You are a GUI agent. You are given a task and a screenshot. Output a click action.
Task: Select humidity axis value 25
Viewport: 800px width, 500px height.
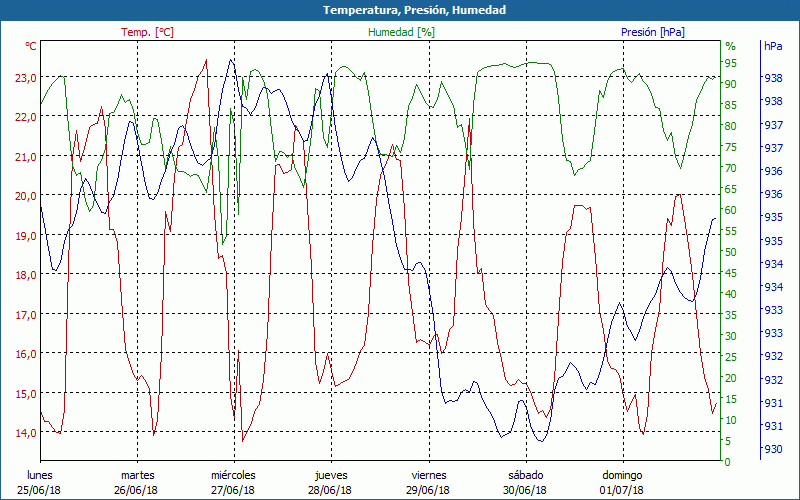point(731,357)
